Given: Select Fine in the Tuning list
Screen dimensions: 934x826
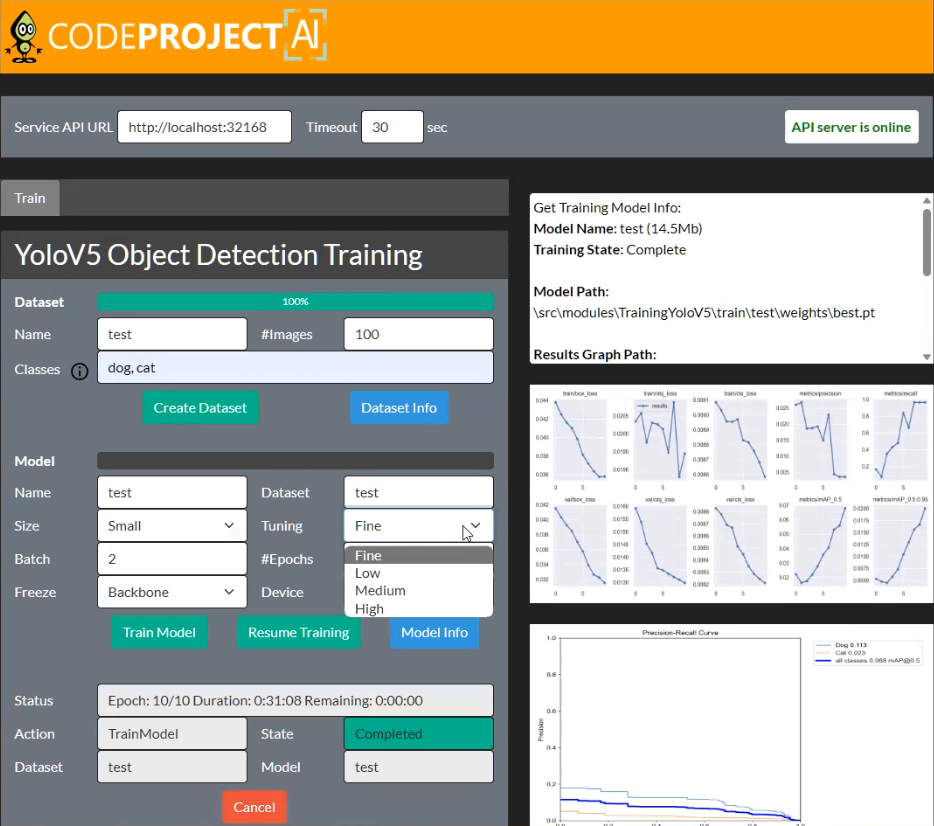Looking at the screenshot, I should pyautogui.click(x=418, y=556).
